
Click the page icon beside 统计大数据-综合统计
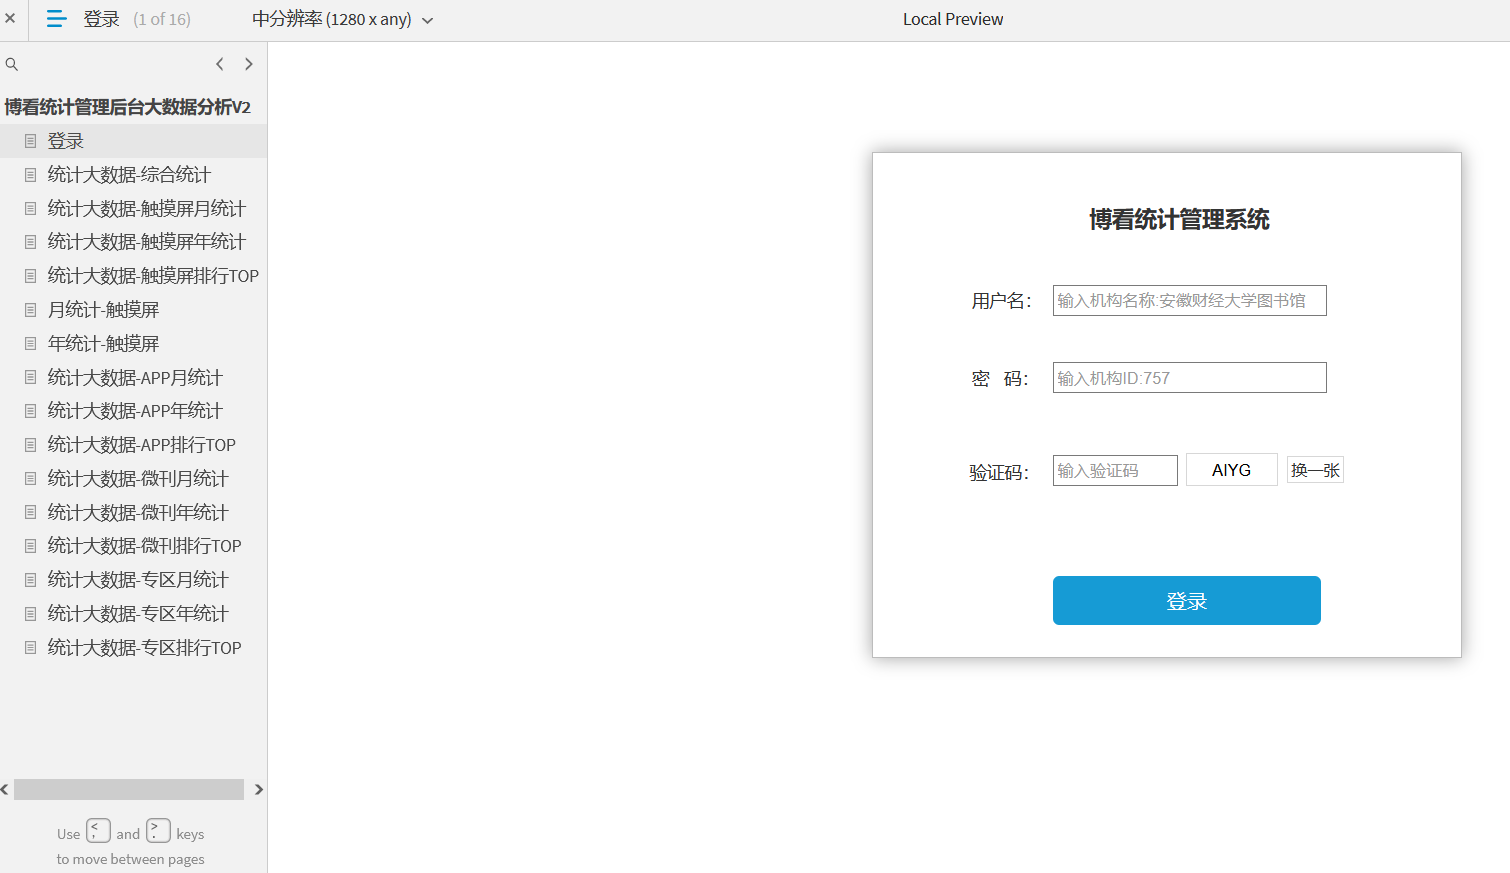pyautogui.click(x=31, y=175)
